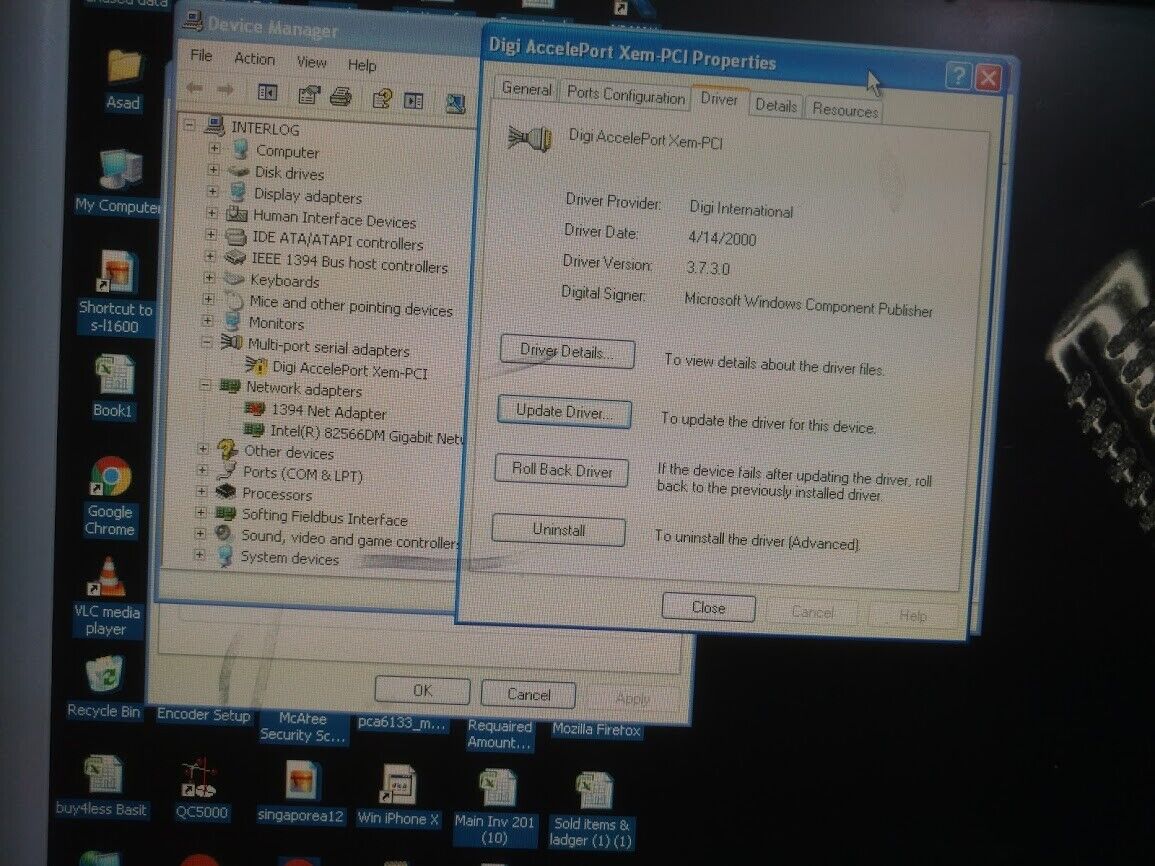Click the Back arrow in Device Manager toolbar
Screen dimensions: 1155x866
(x=194, y=88)
